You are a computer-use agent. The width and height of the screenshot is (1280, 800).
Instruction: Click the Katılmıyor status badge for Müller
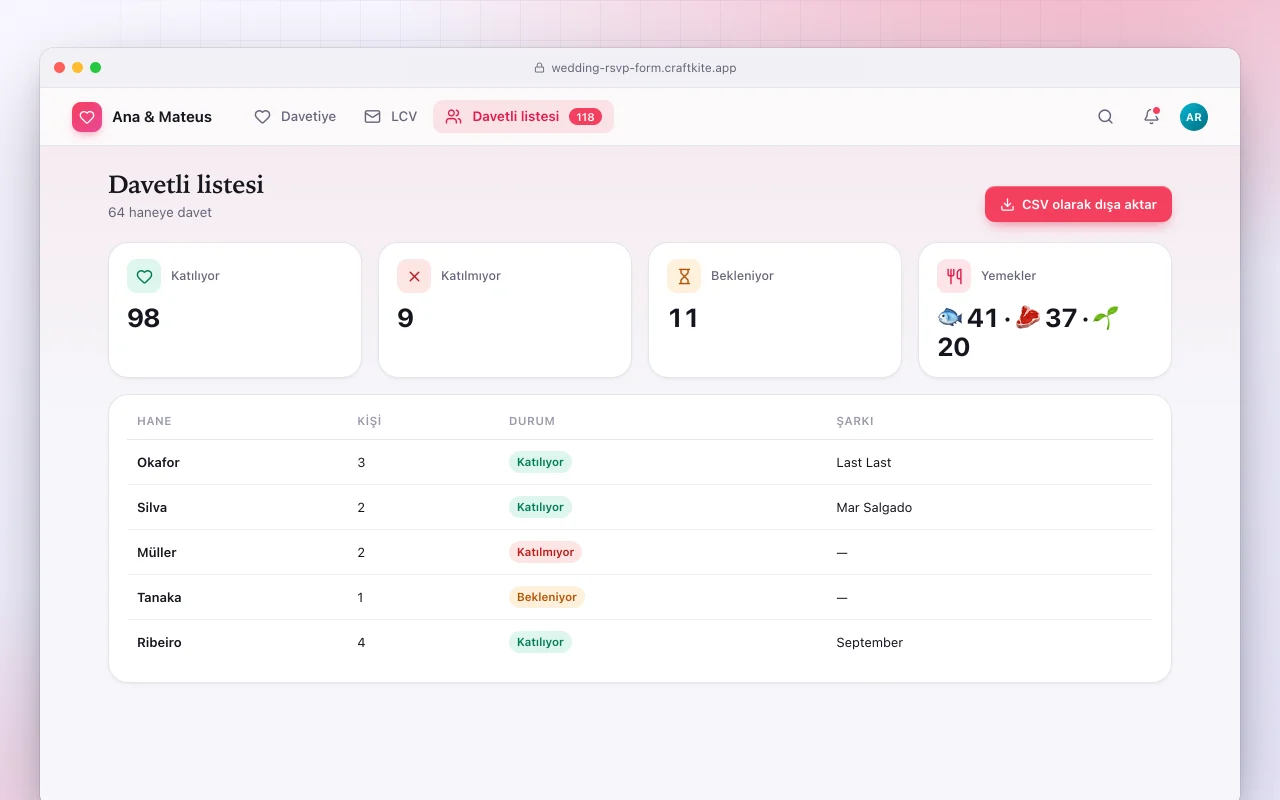pyautogui.click(x=545, y=552)
